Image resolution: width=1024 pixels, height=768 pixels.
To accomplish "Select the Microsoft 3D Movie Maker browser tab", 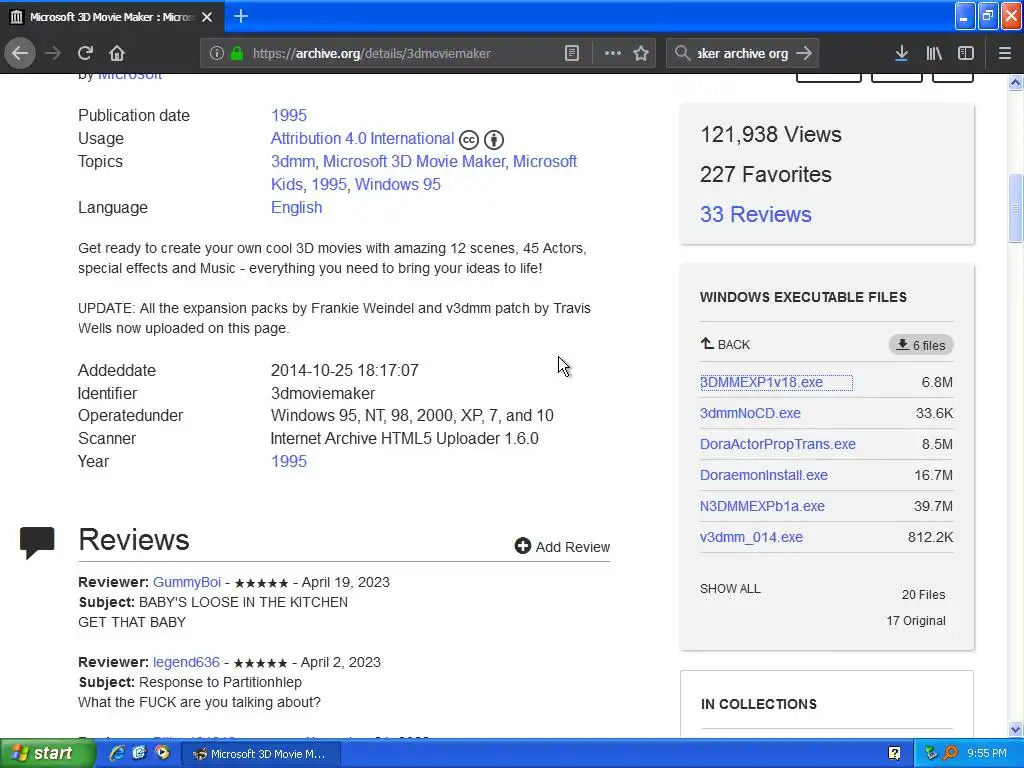I will (112, 17).
